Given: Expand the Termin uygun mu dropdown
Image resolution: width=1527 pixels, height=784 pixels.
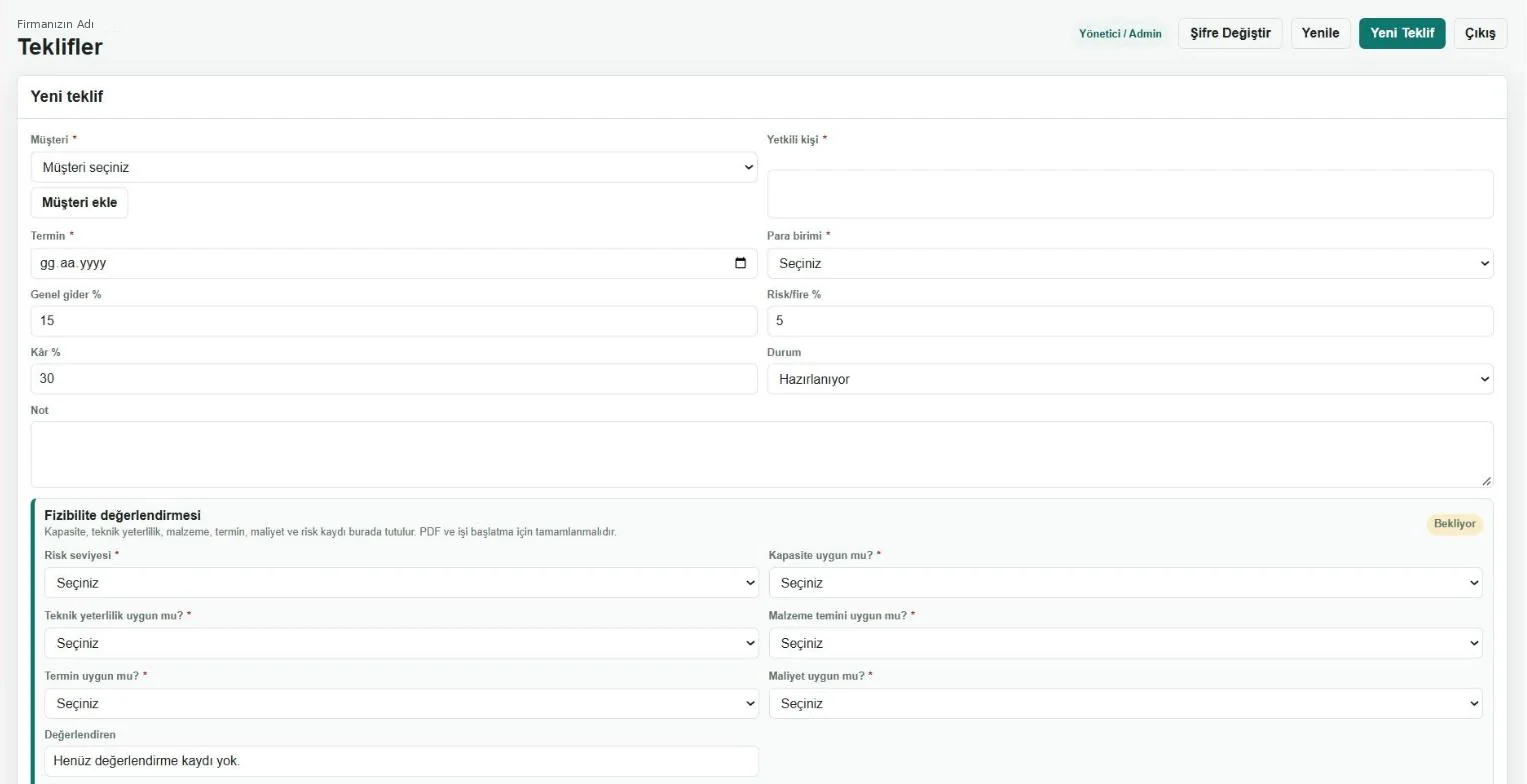Looking at the screenshot, I should [x=401, y=703].
